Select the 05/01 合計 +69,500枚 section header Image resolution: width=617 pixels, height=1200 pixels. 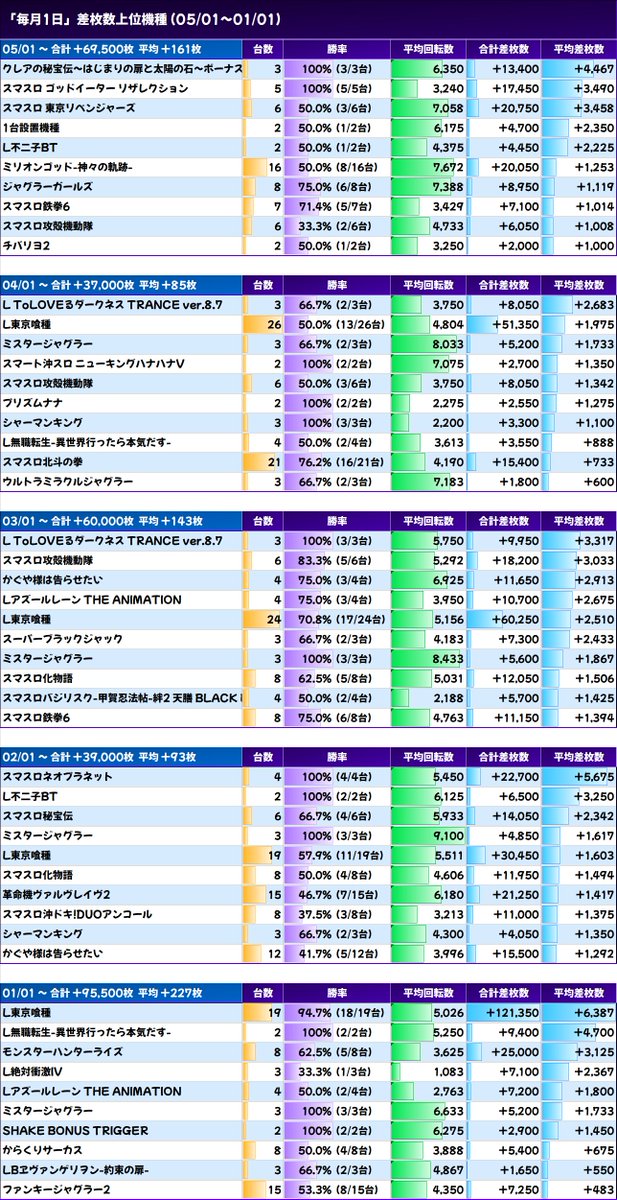pyautogui.click(x=121, y=47)
